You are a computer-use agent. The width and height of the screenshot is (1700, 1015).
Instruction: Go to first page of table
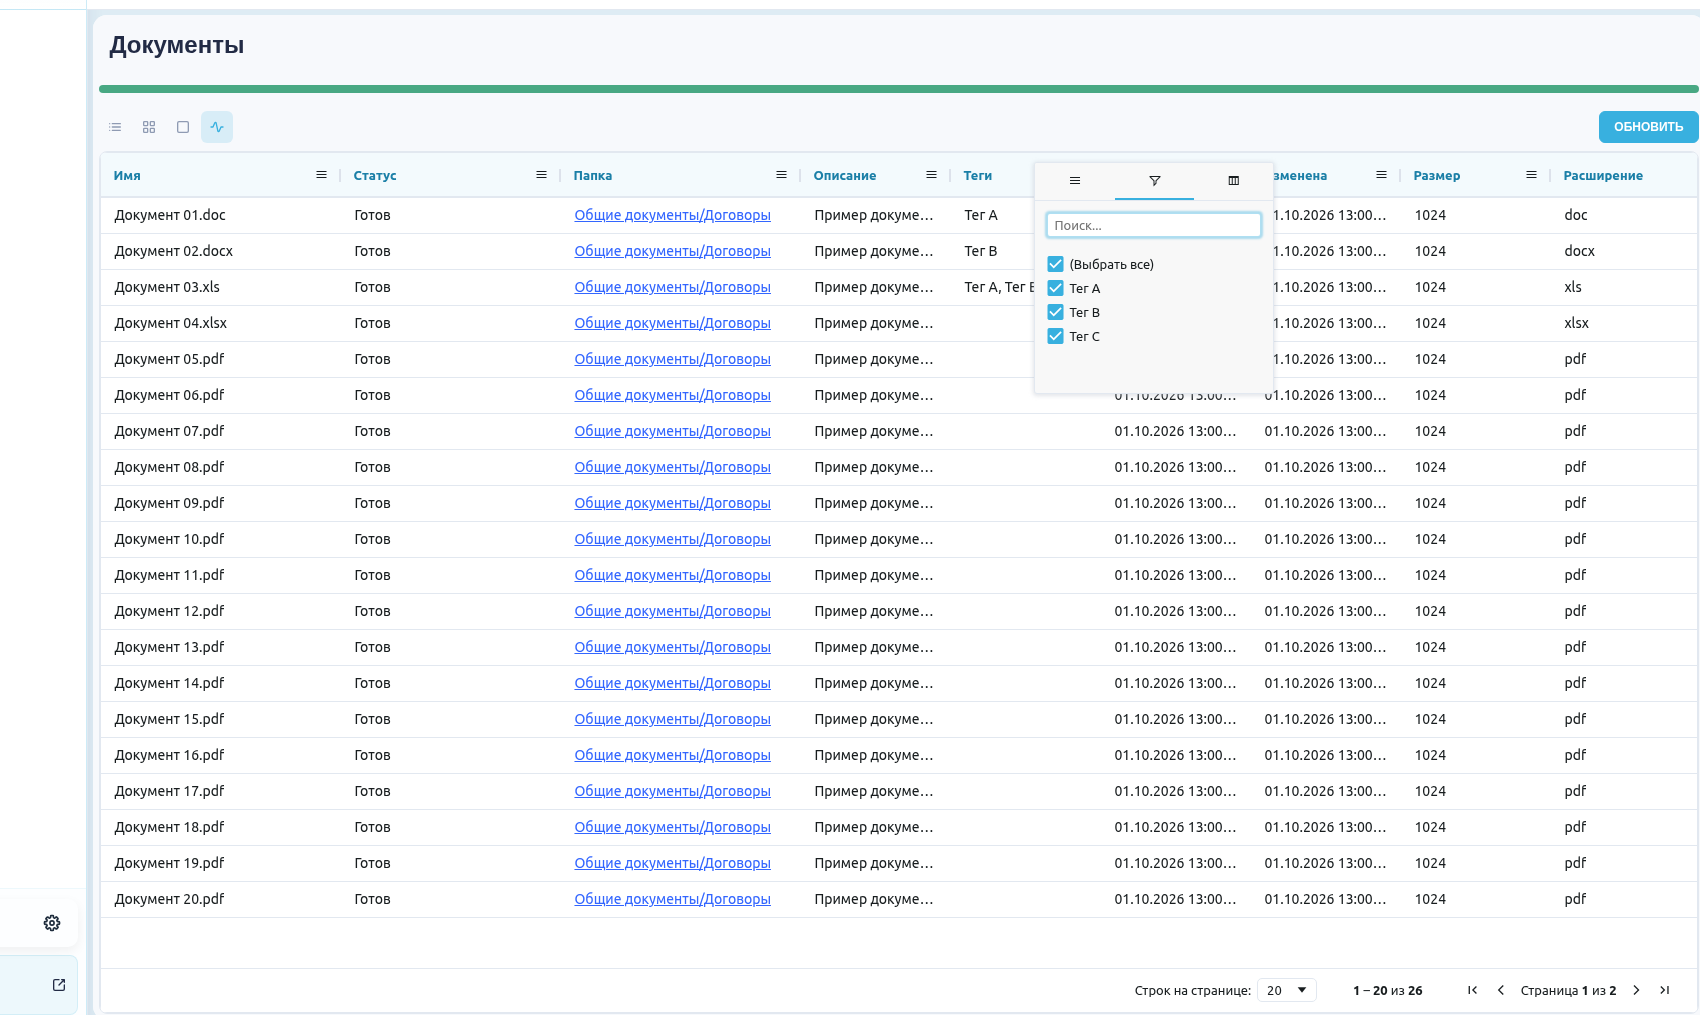click(1472, 990)
